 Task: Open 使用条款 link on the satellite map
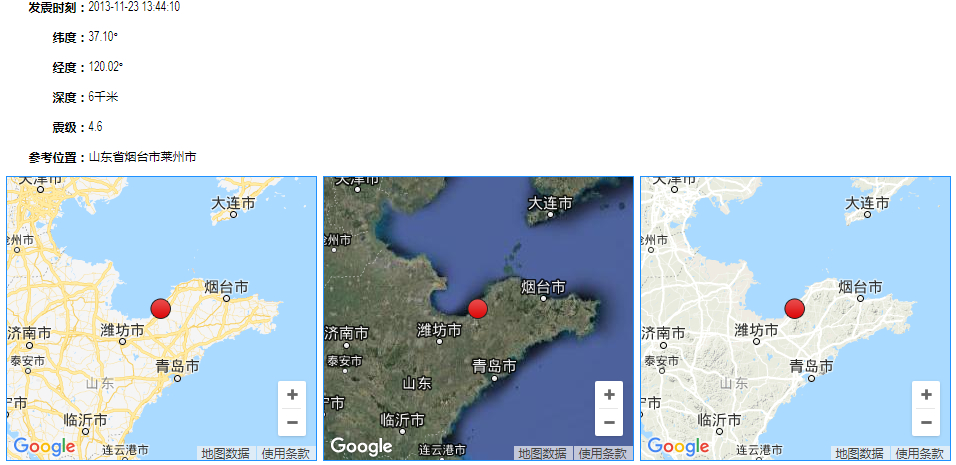(603, 453)
